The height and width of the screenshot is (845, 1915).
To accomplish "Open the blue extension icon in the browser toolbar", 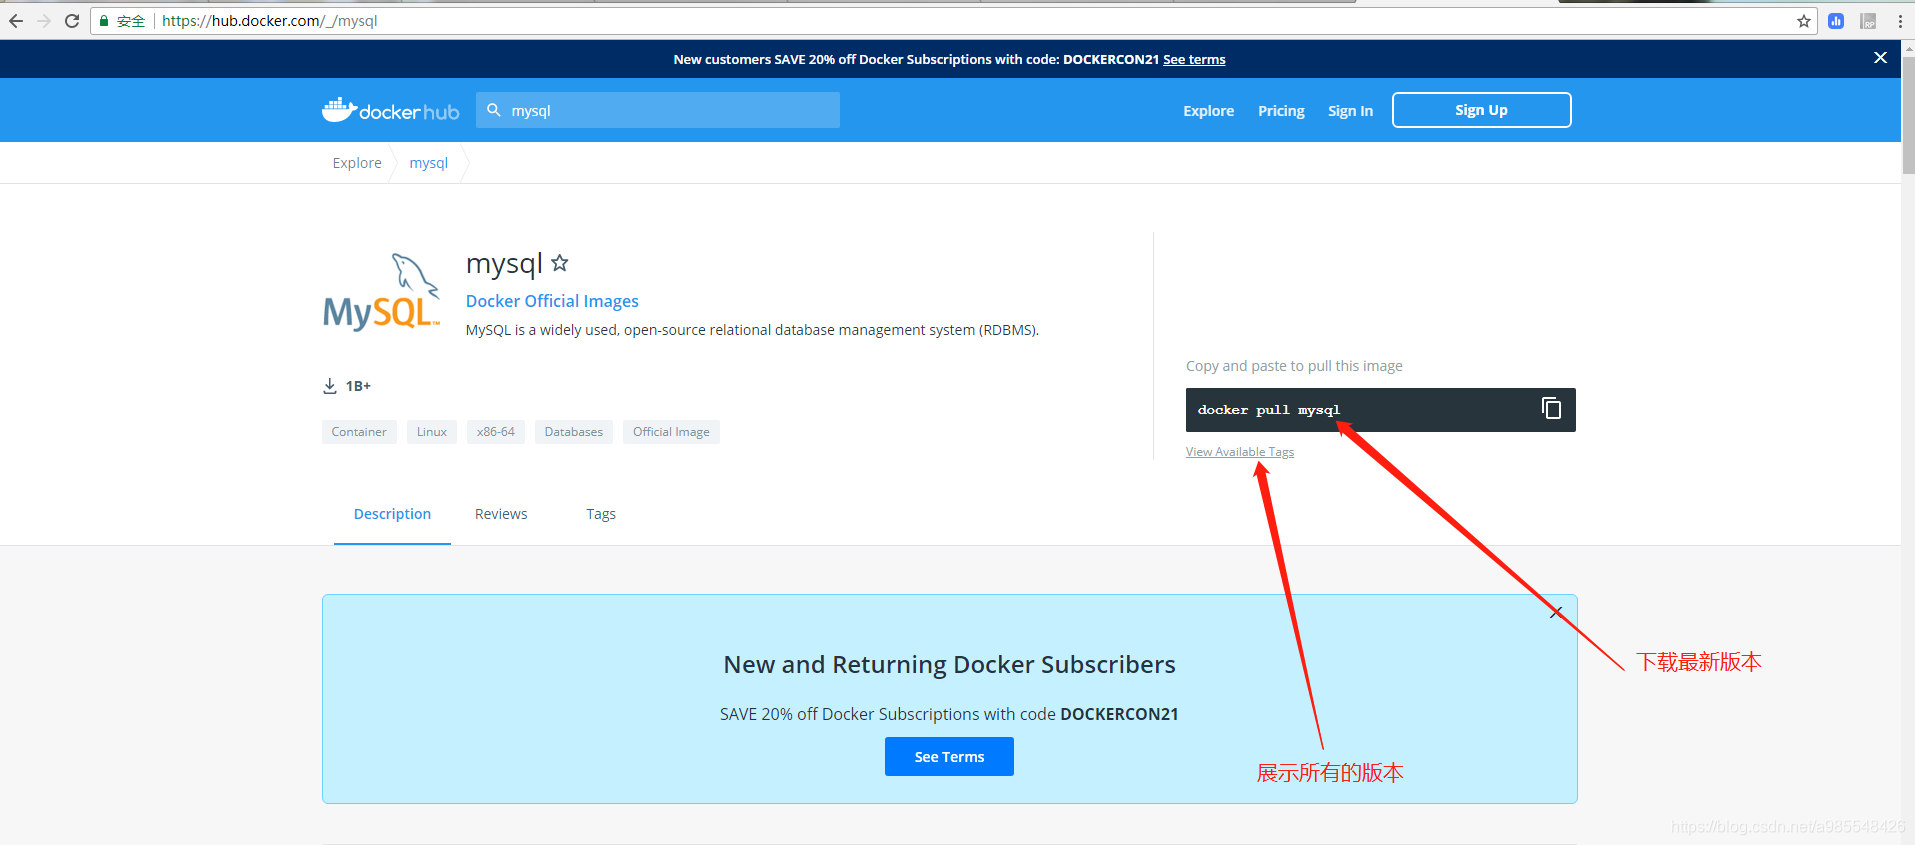I will pyautogui.click(x=1836, y=21).
